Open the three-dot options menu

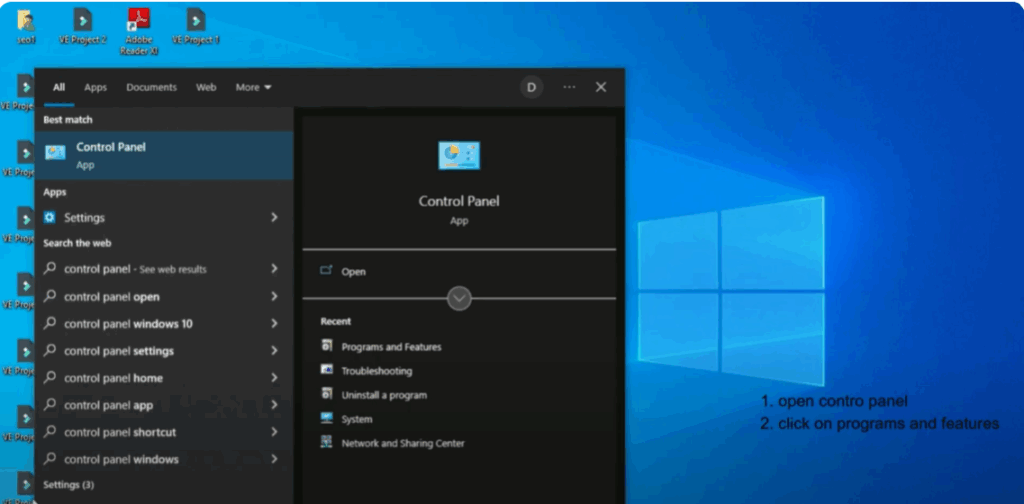[569, 87]
